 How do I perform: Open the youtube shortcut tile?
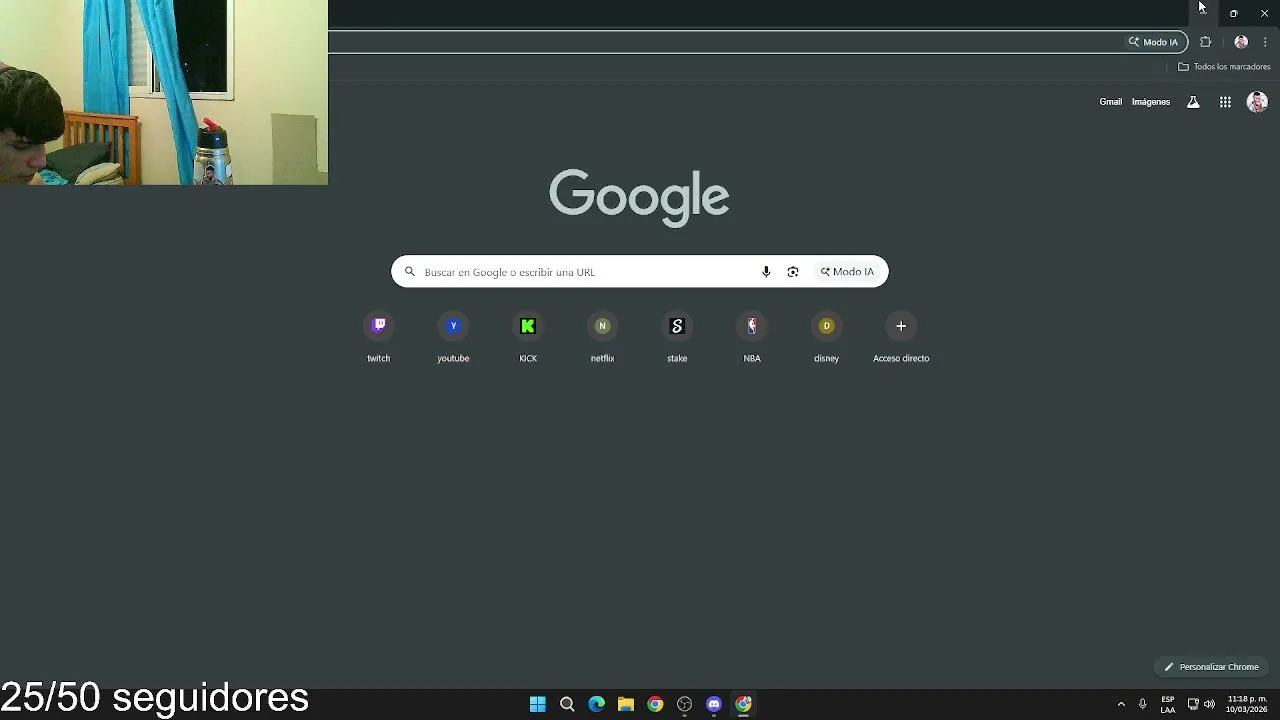453,338
